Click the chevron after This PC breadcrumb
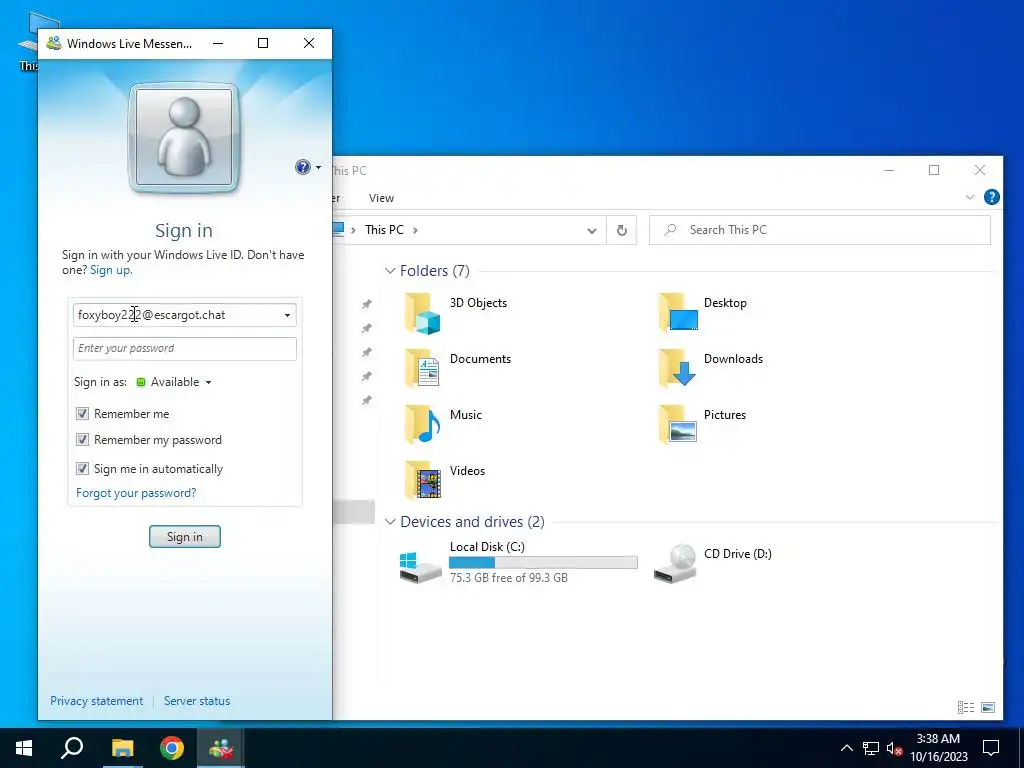Screen dimensions: 1024x768 click(x=415, y=230)
